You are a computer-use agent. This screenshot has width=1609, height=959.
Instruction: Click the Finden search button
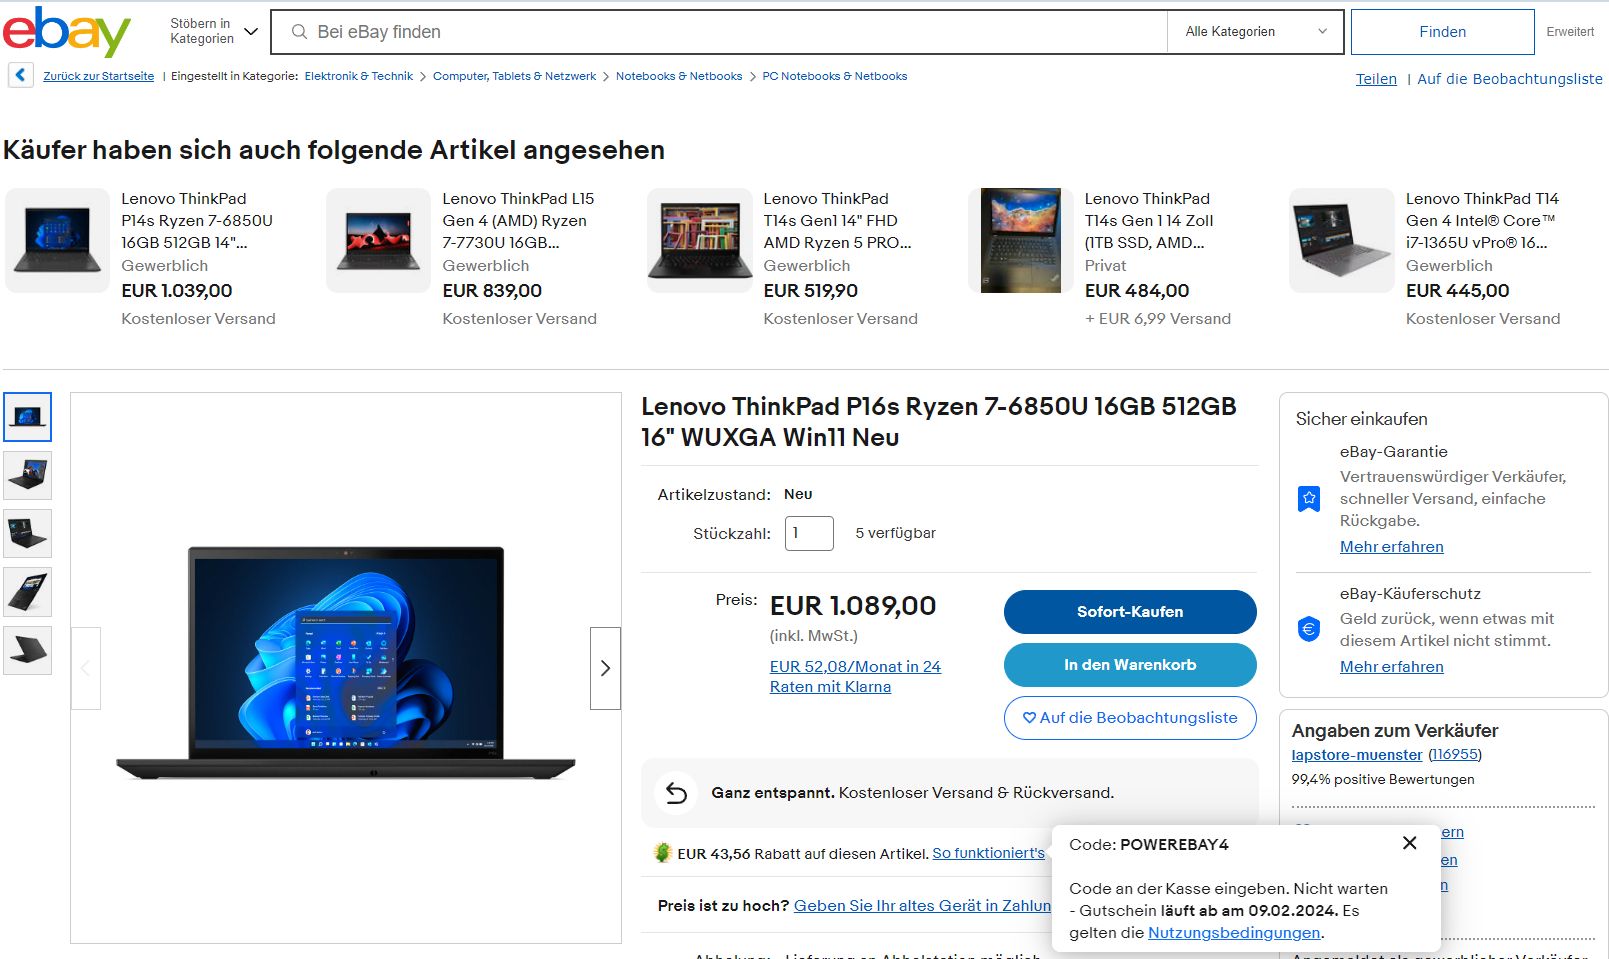coord(1442,32)
